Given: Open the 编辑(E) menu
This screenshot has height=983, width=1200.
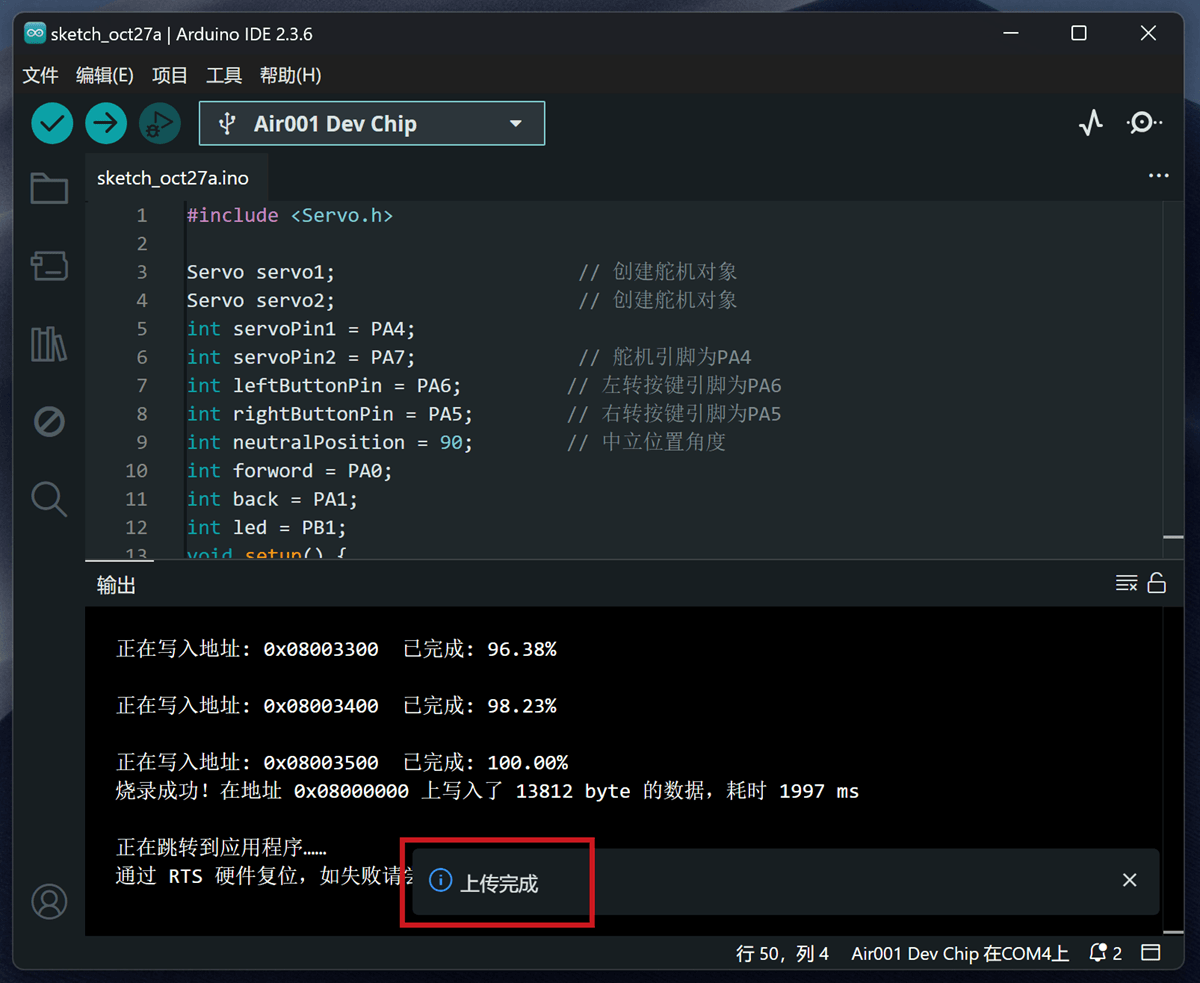Looking at the screenshot, I should [105, 75].
